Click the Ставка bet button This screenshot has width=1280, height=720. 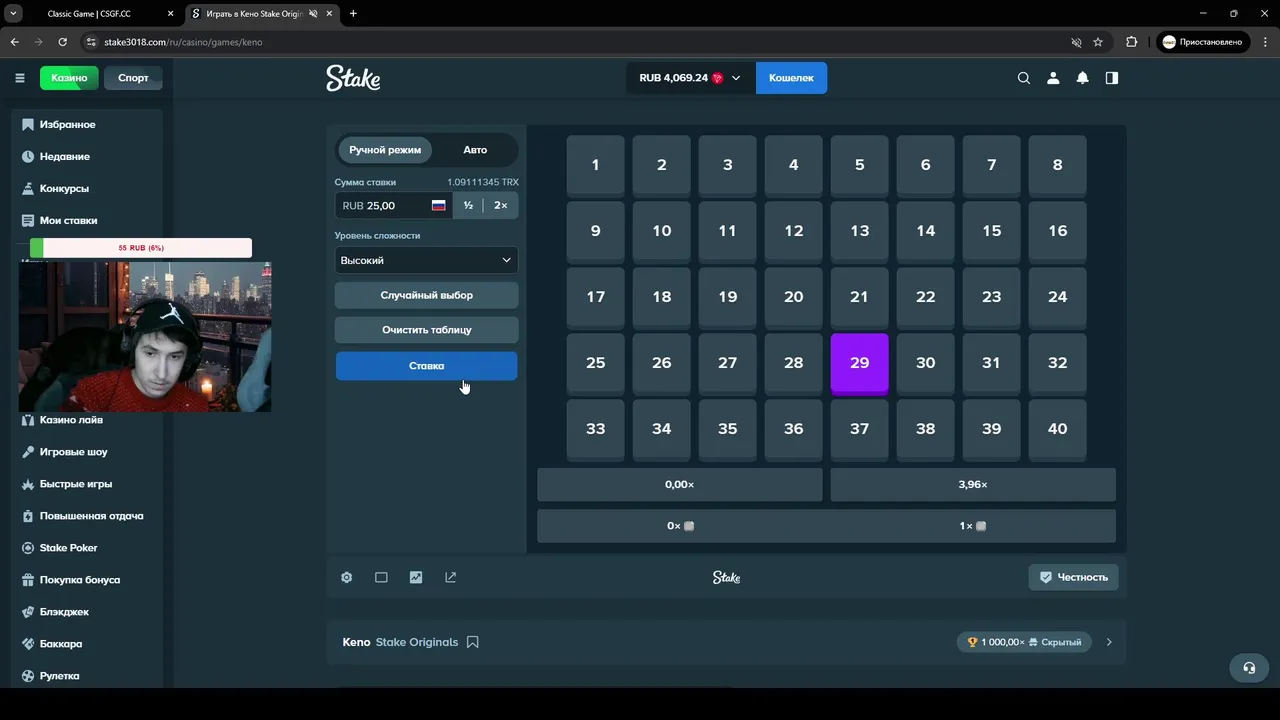[x=426, y=366]
